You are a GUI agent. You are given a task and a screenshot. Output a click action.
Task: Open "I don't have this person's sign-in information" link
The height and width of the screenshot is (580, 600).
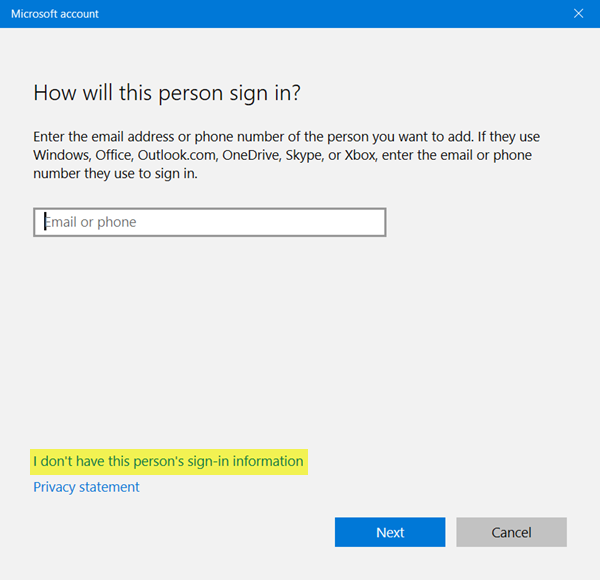[x=168, y=461]
